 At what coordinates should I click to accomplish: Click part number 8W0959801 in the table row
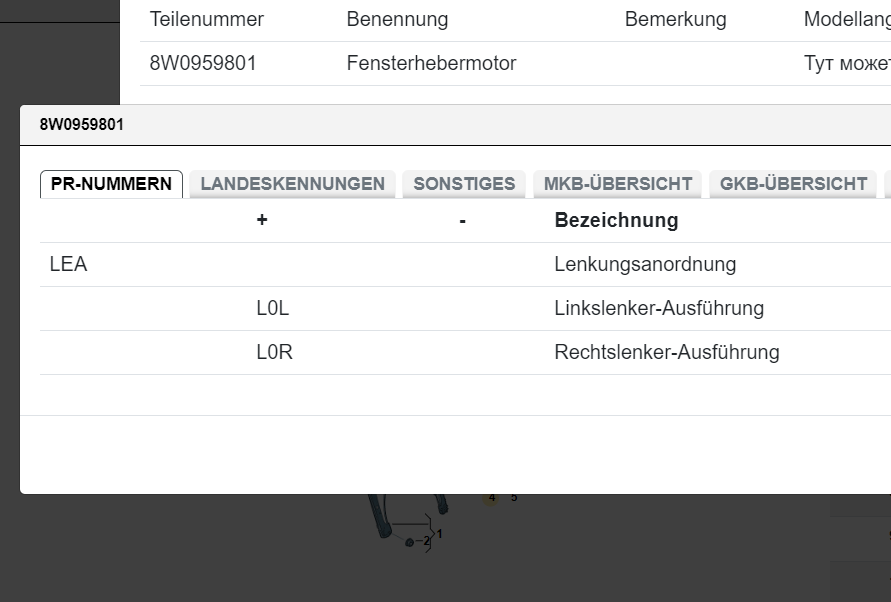(203, 63)
